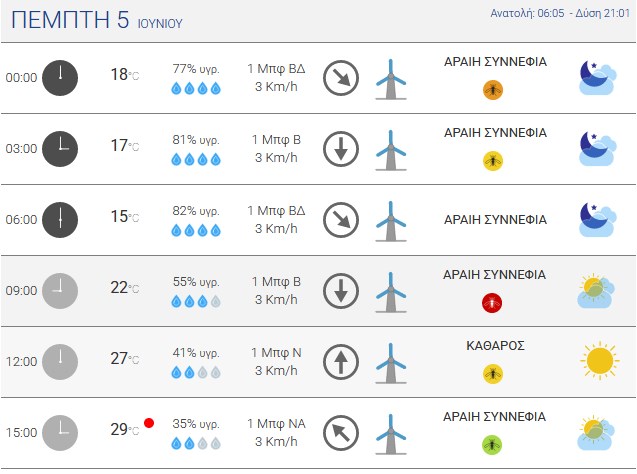Viewport: 637px width, 474px height.
Task: Click the clock icon for 03:00
Action: coord(60,149)
